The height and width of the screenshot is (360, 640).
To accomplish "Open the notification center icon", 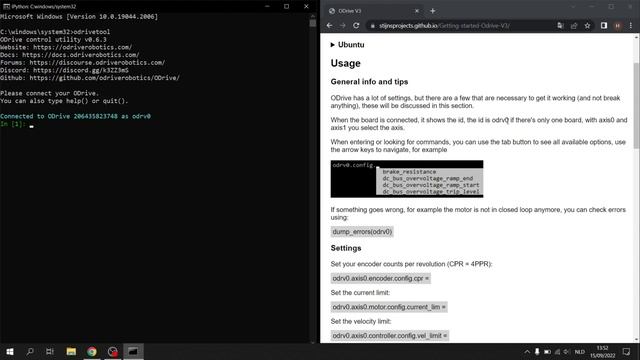I will (627, 351).
